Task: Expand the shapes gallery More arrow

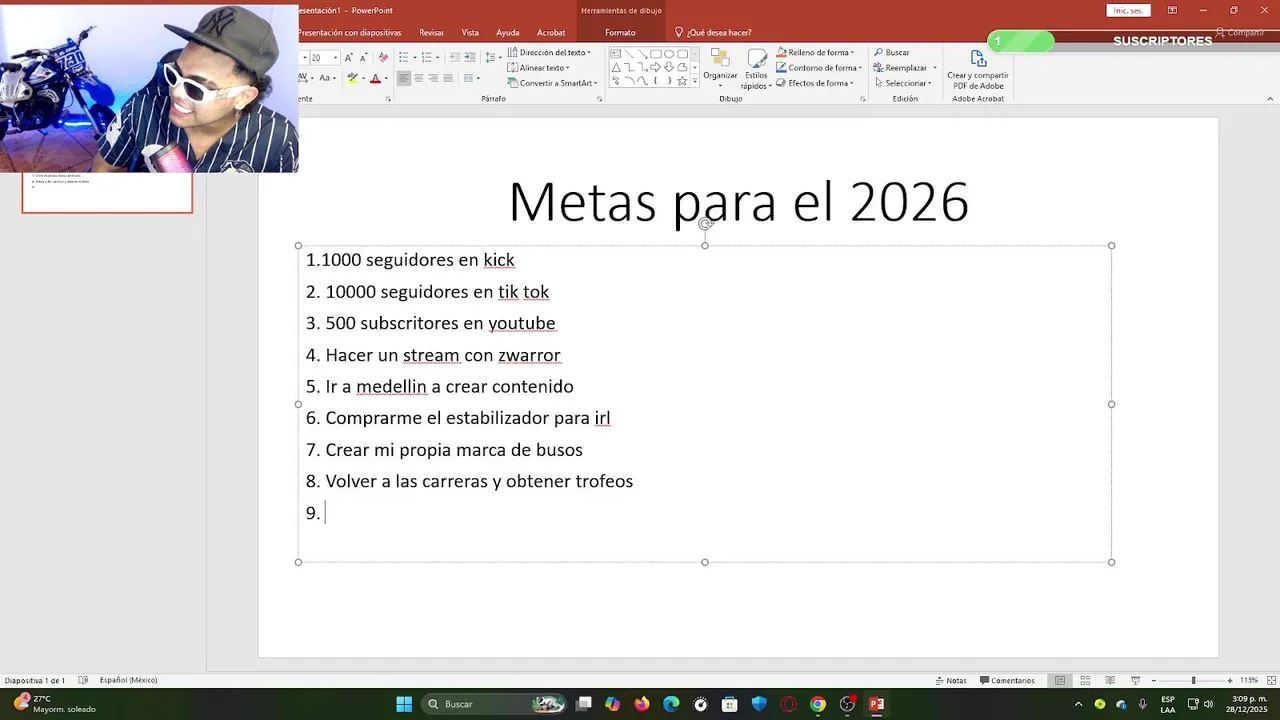Action: 695,81
